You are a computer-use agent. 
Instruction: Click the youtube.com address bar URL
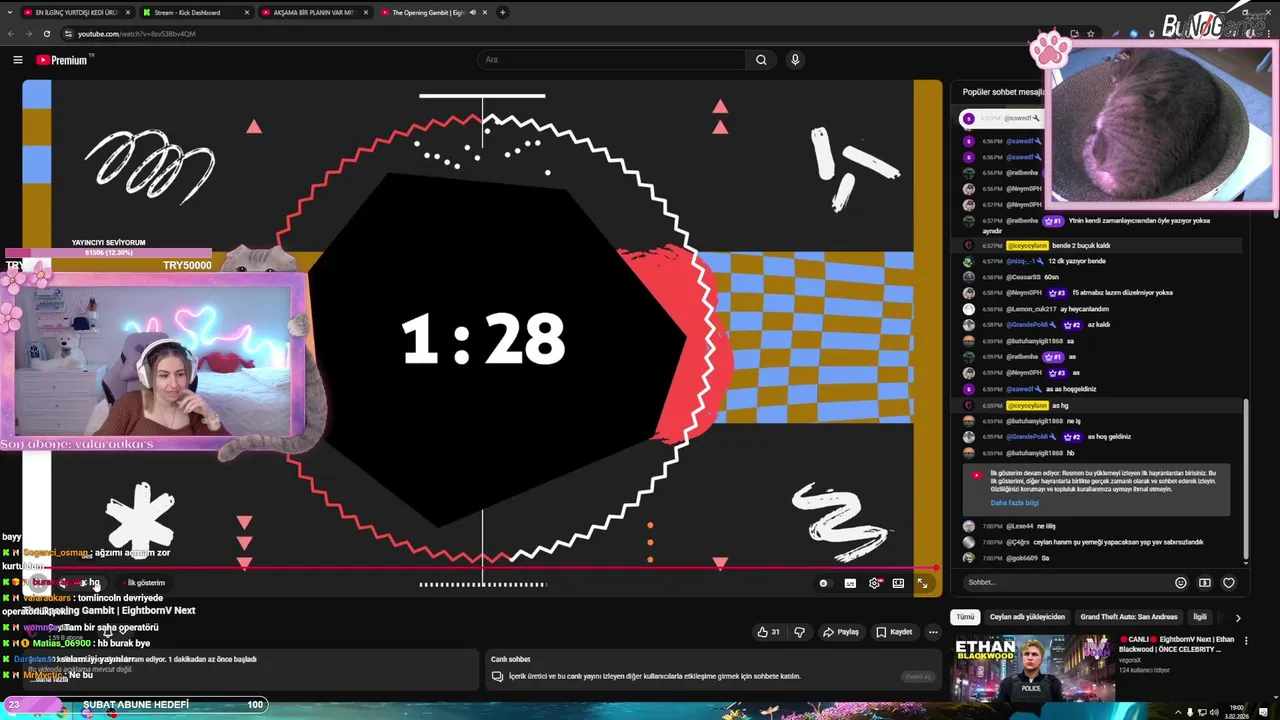[136, 34]
